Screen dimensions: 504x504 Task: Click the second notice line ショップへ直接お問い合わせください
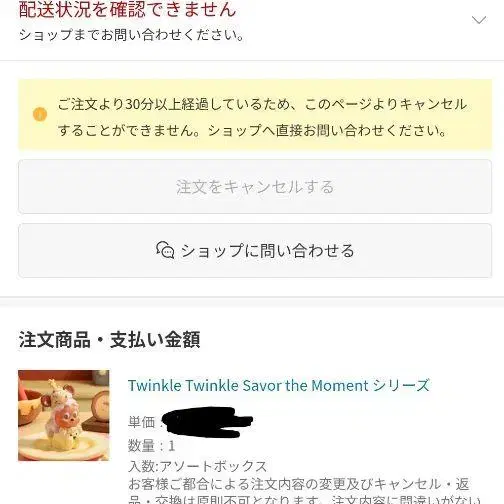[x=327, y=130]
